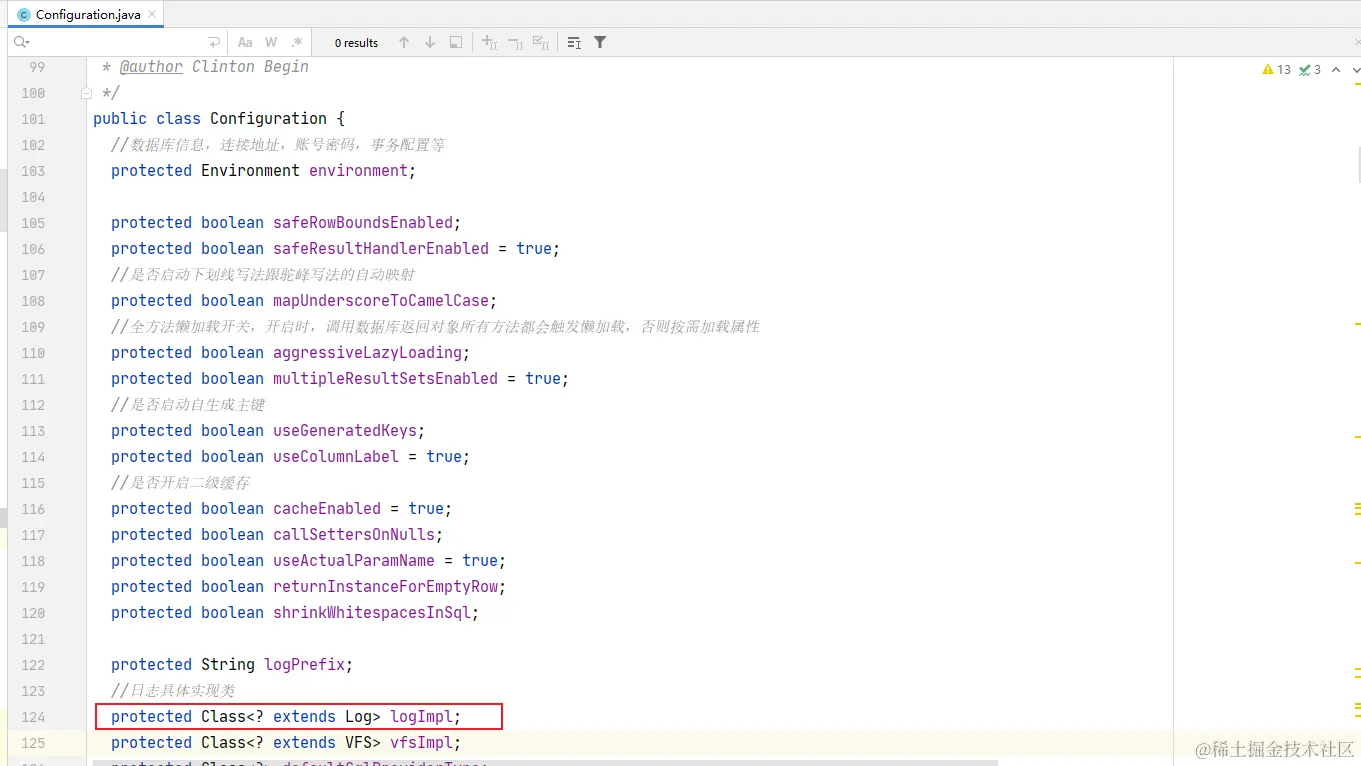This screenshot has height=766, width=1361.
Task: Select all occurrences icon in find bar
Action: [x=541, y=42]
